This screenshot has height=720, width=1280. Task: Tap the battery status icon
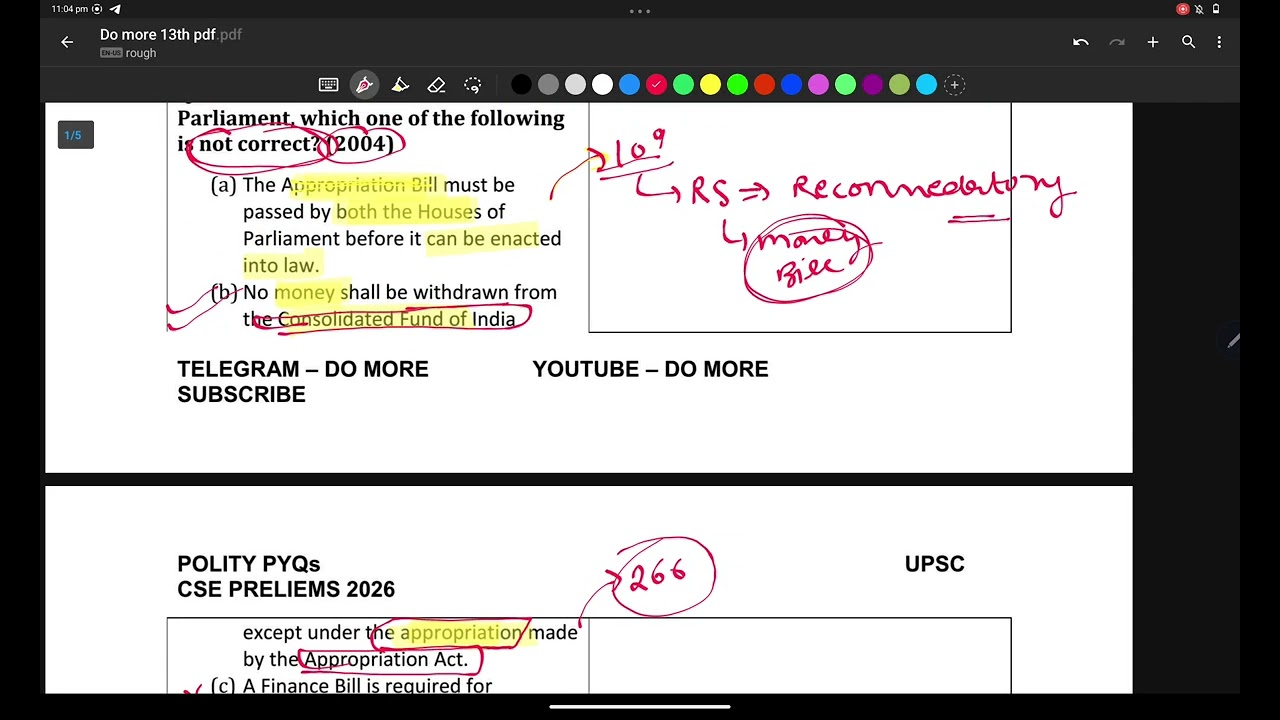click(1216, 9)
